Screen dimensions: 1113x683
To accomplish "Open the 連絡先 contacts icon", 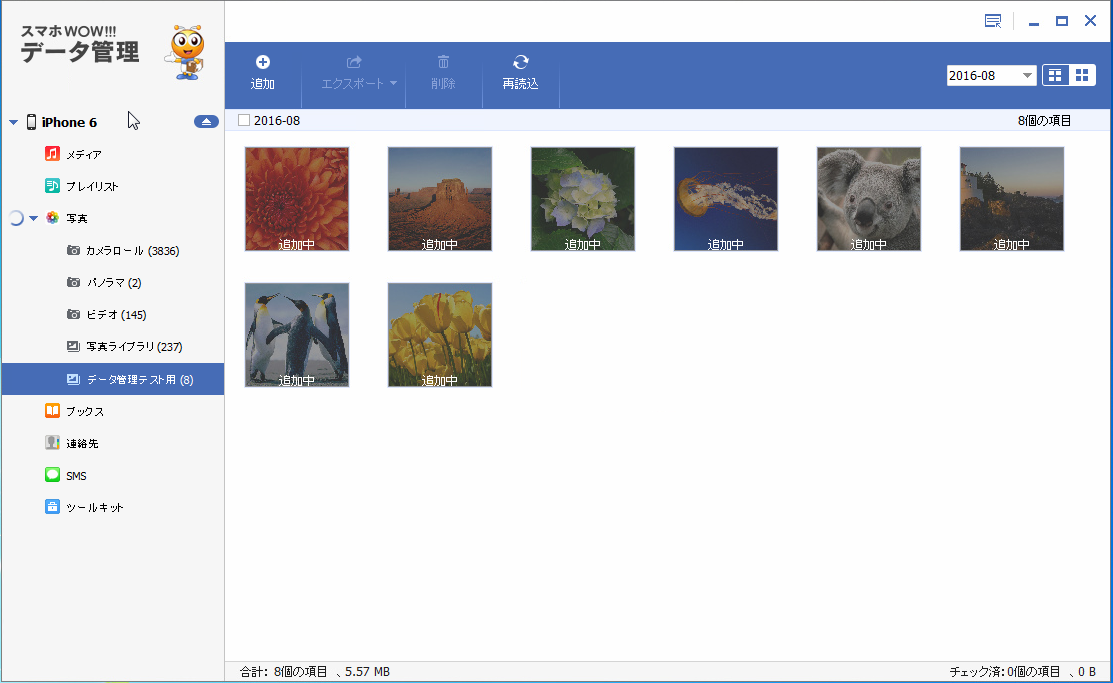I will click(x=53, y=442).
